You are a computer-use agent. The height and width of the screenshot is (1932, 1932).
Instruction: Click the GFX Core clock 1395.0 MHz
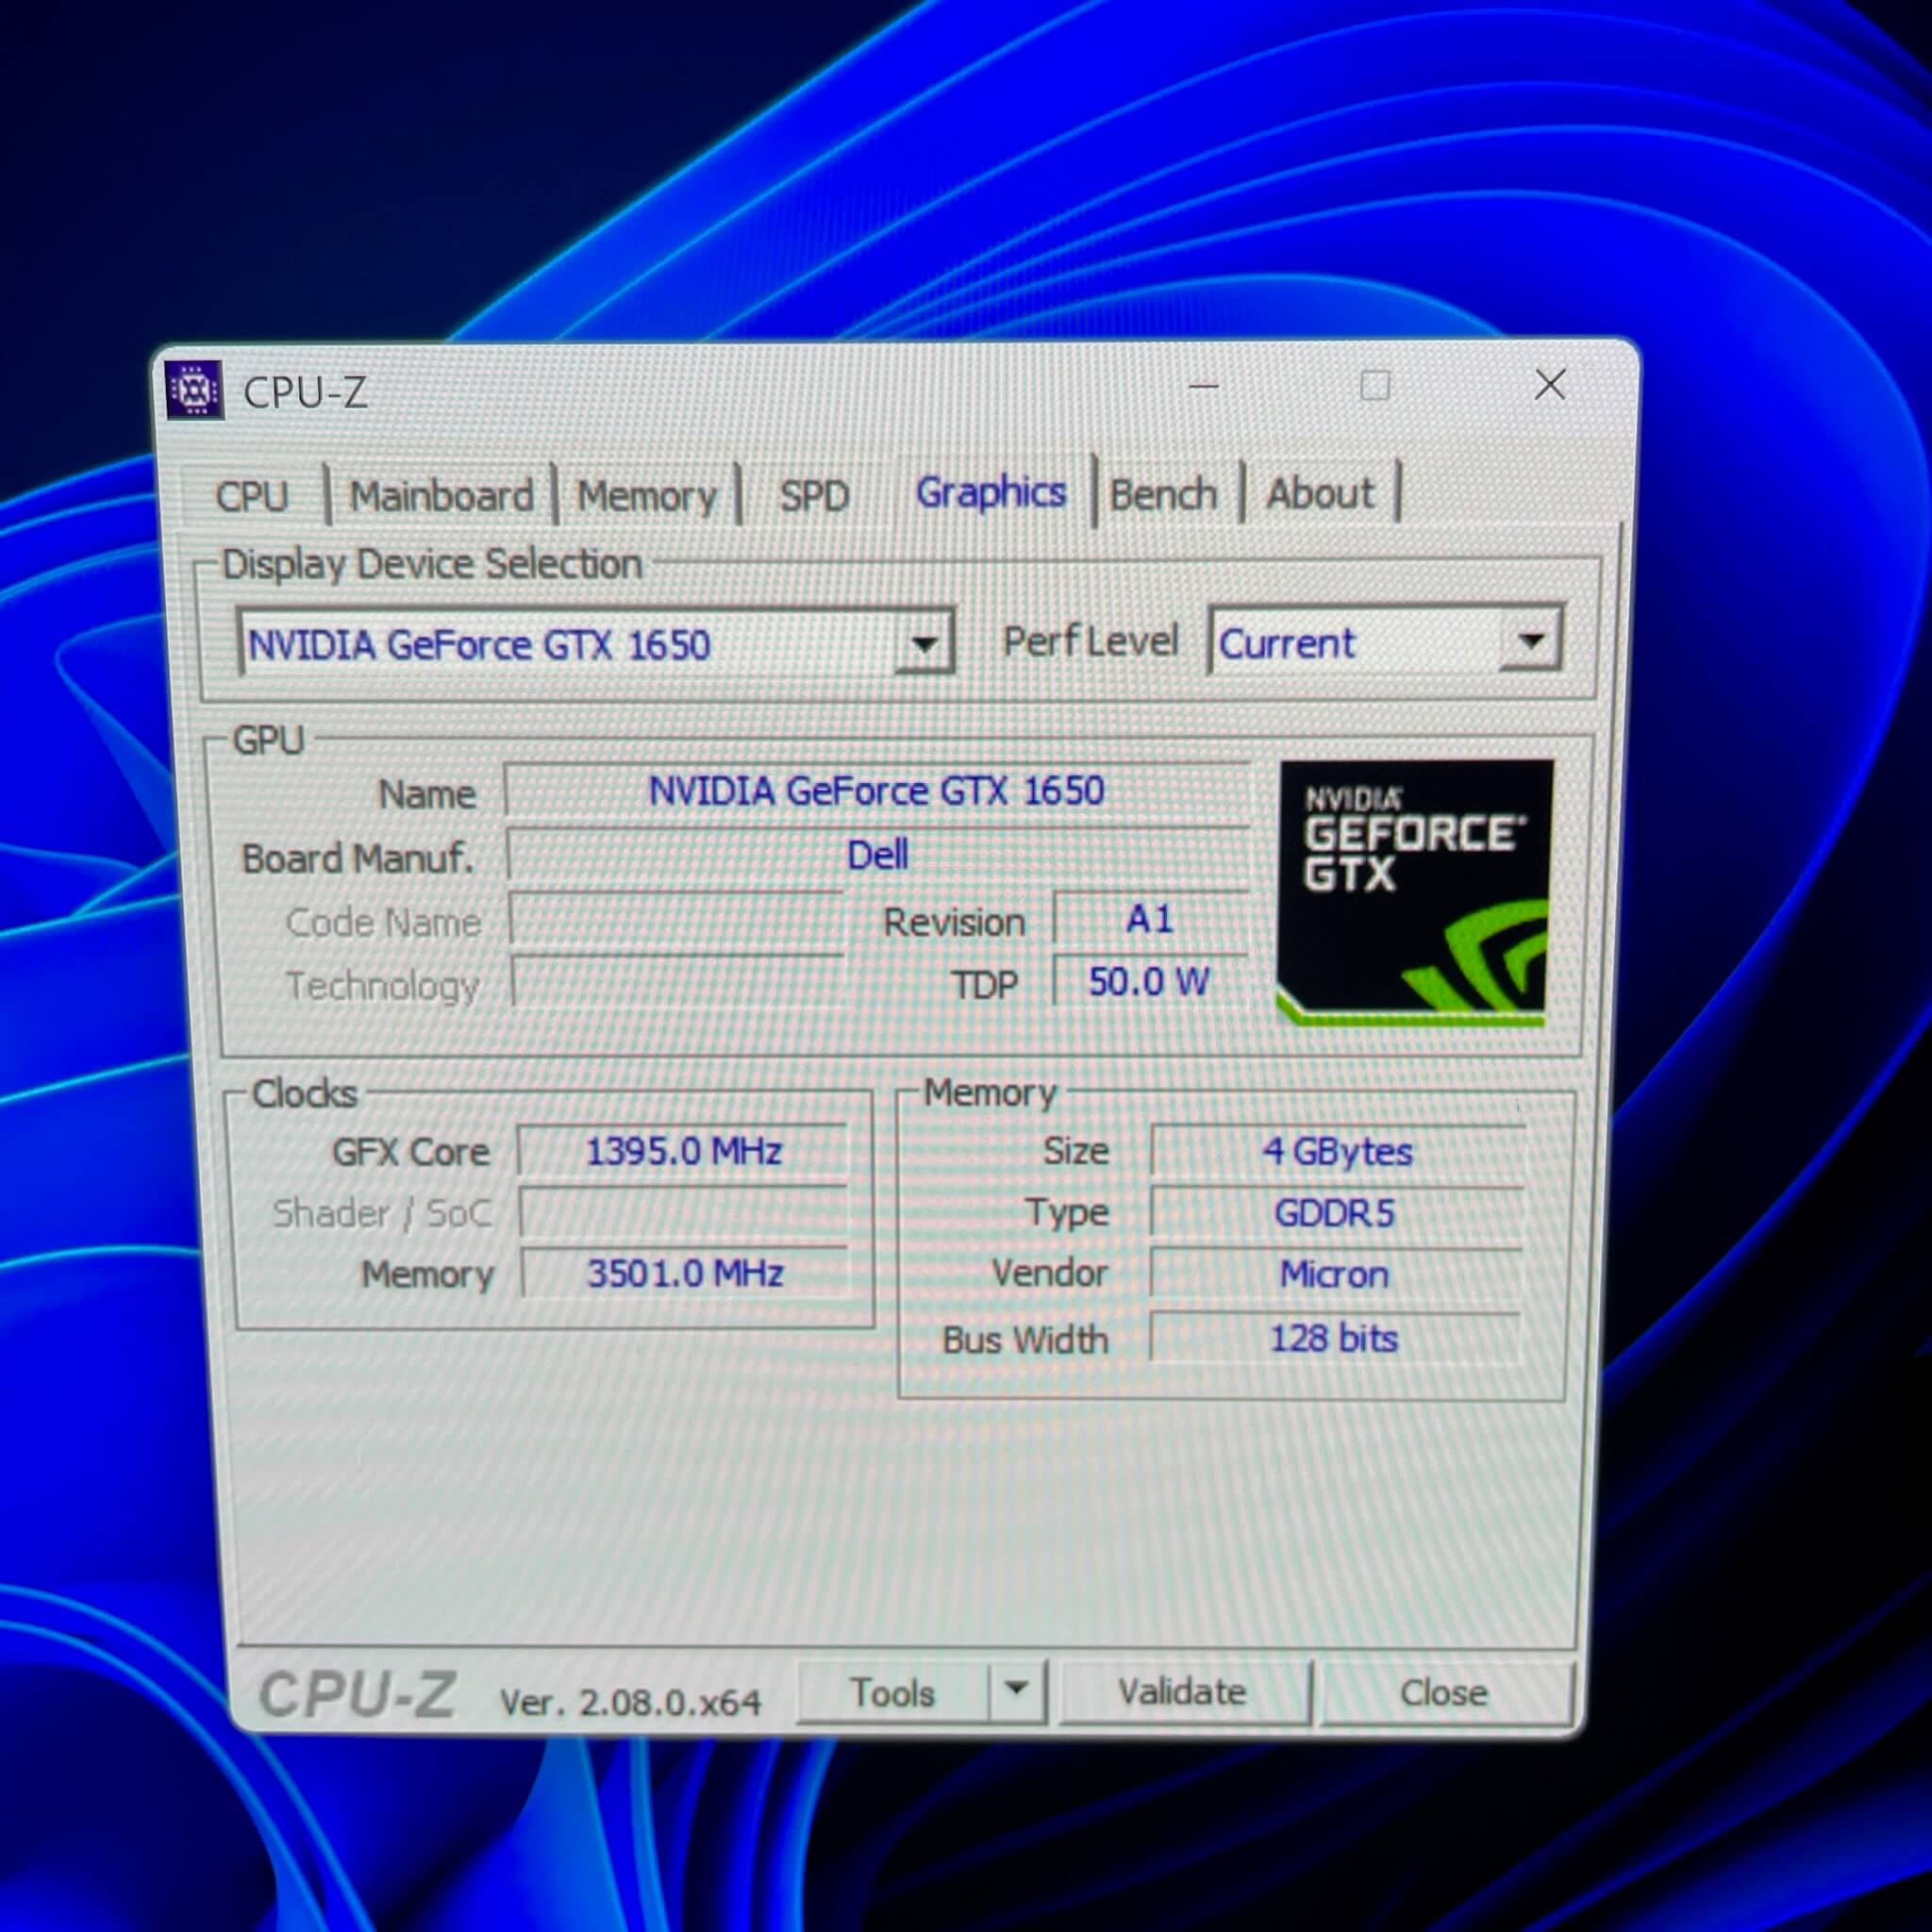pos(683,1151)
